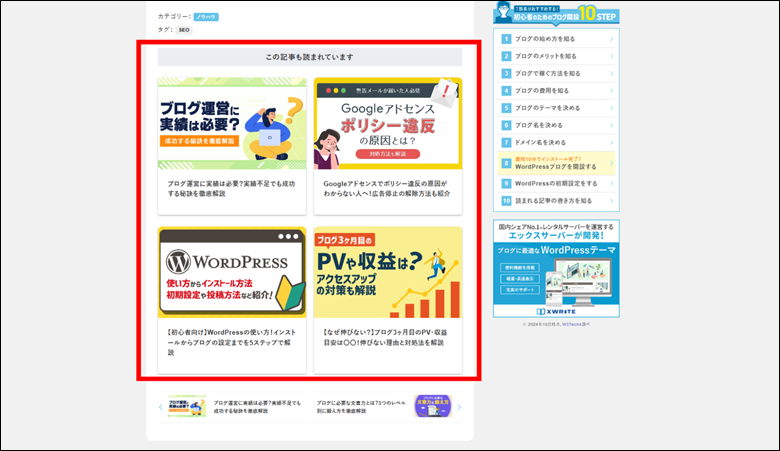Image resolution: width=780 pixels, height=451 pixels.
Task: Open ブログ運営に実績は必要? article thumbnail
Action: (232, 123)
